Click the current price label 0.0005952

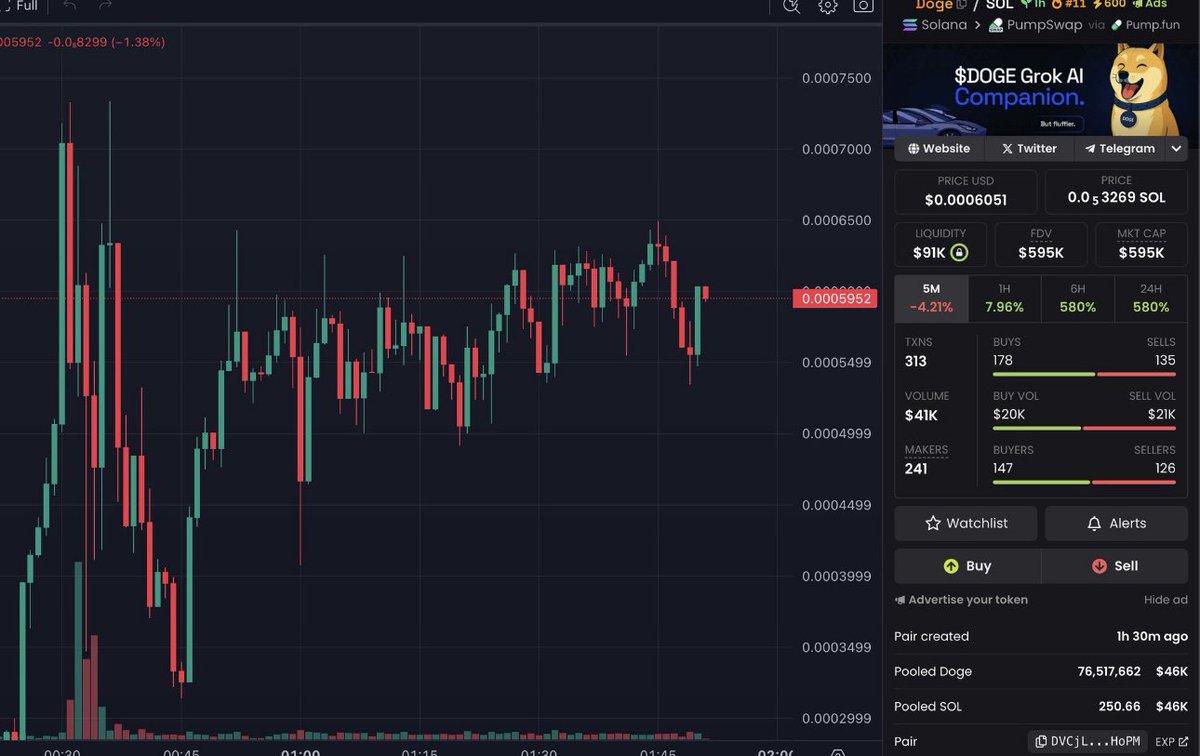(x=834, y=298)
